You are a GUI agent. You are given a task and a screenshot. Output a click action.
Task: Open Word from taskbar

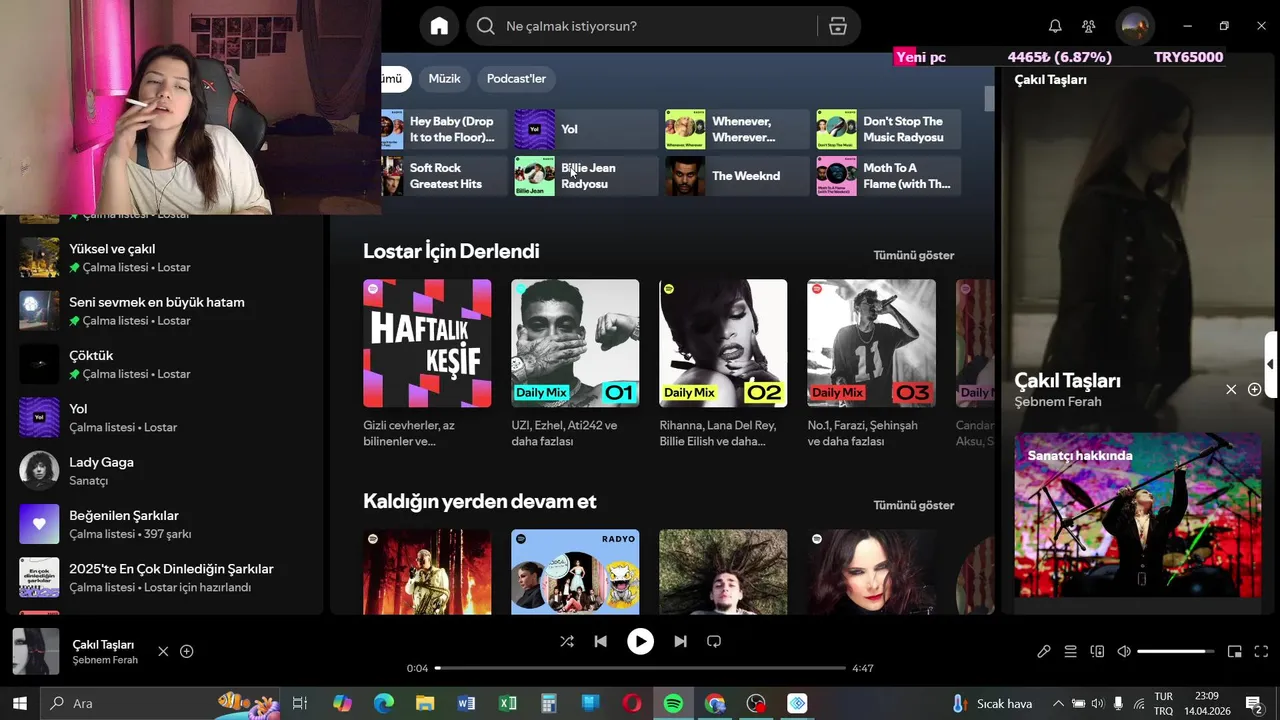click(466, 703)
